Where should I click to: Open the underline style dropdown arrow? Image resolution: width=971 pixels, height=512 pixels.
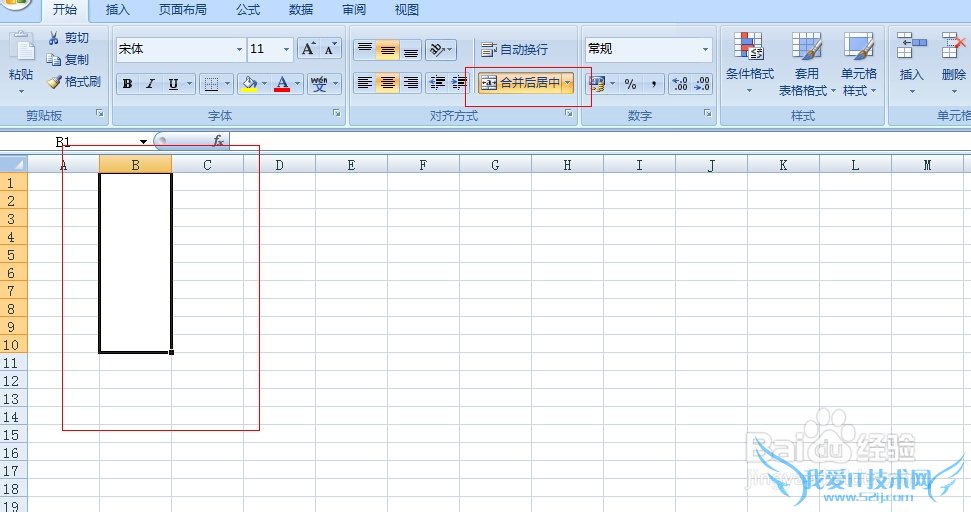click(x=189, y=84)
